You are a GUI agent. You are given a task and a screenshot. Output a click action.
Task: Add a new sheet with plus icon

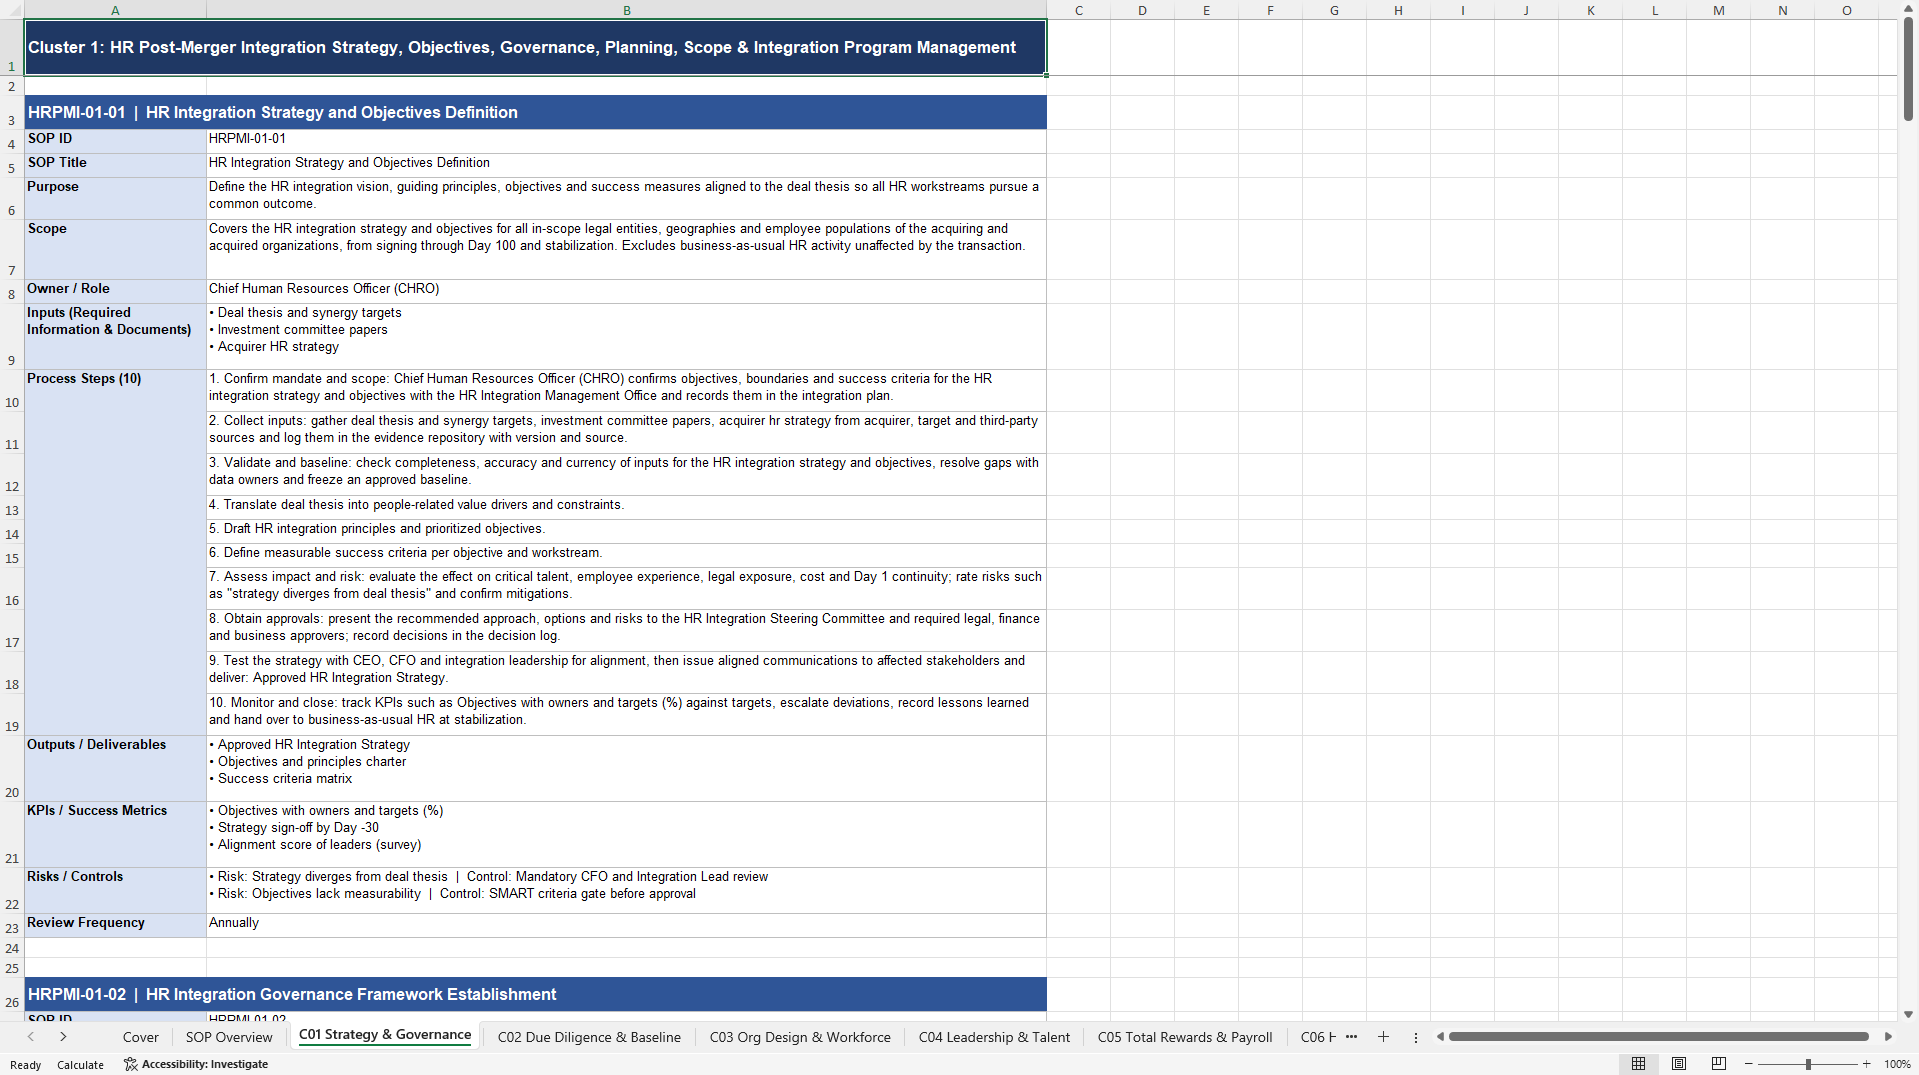pos(1383,1037)
